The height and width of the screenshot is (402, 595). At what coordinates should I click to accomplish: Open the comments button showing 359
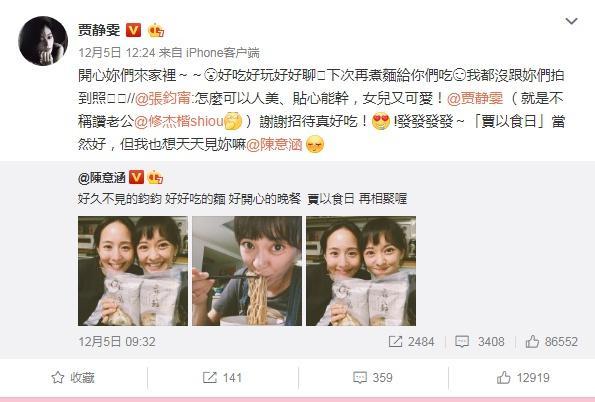coord(373,378)
